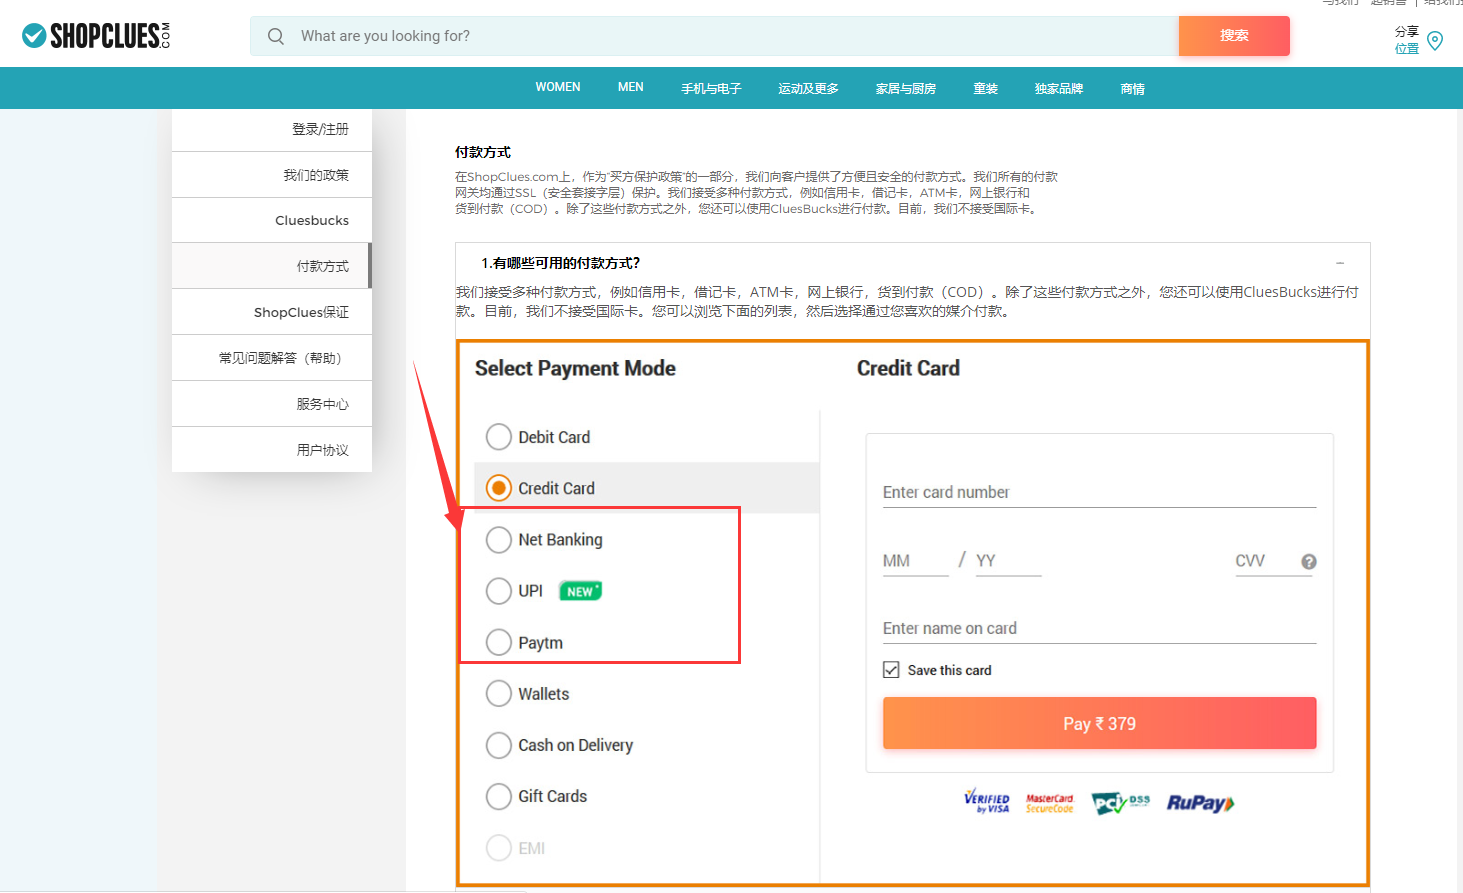Click the search magnifier icon

[276, 36]
